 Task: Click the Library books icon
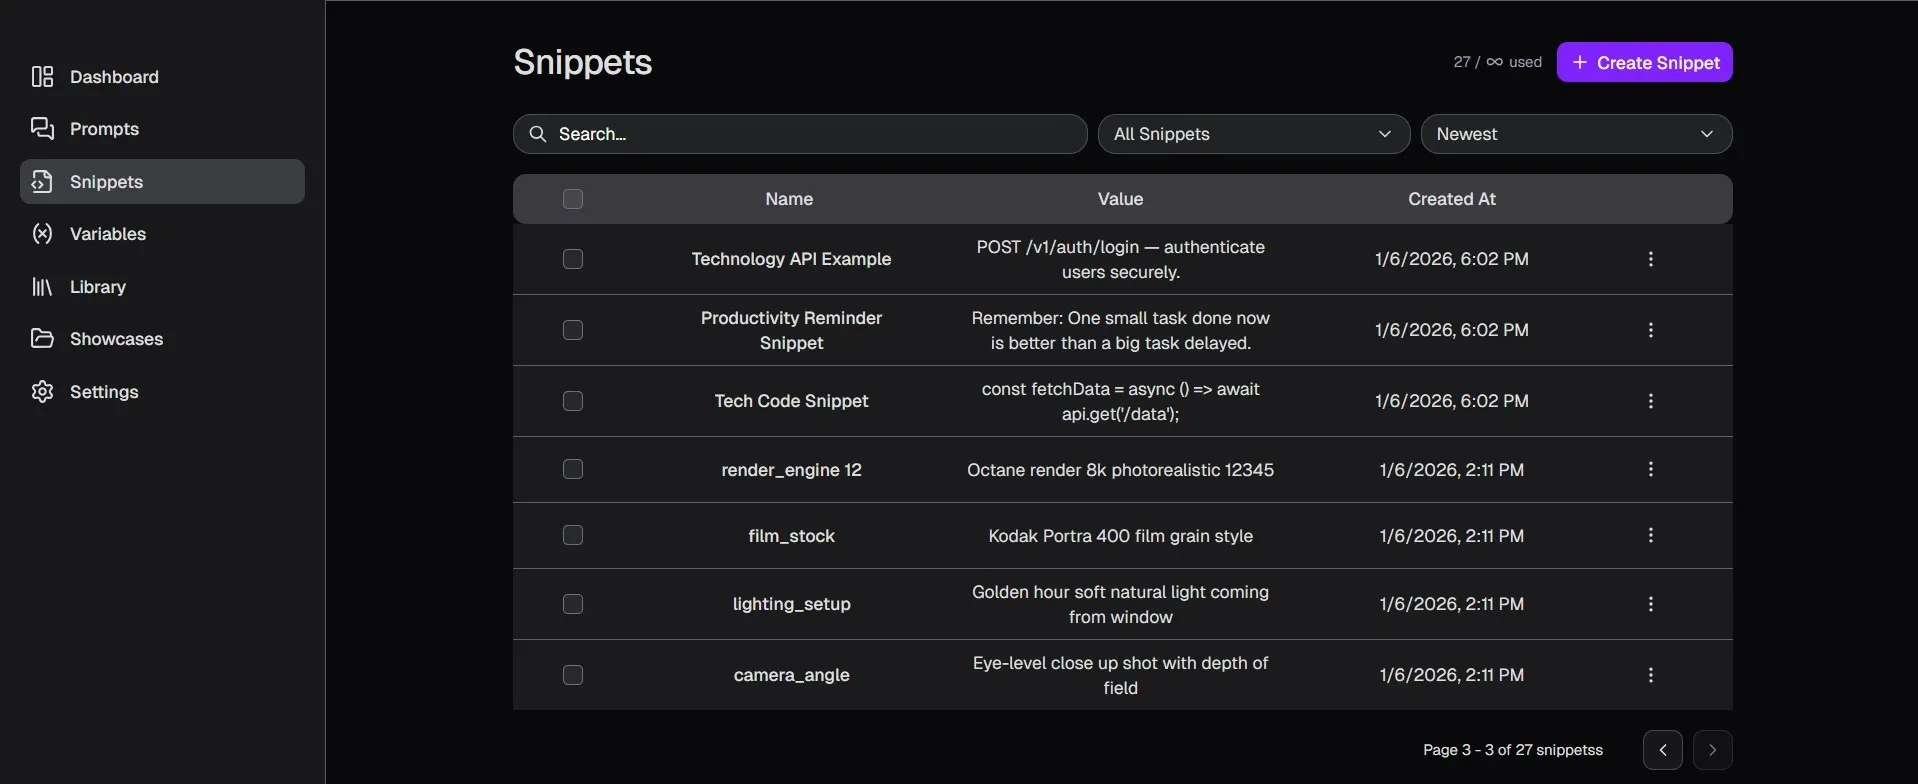click(42, 287)
